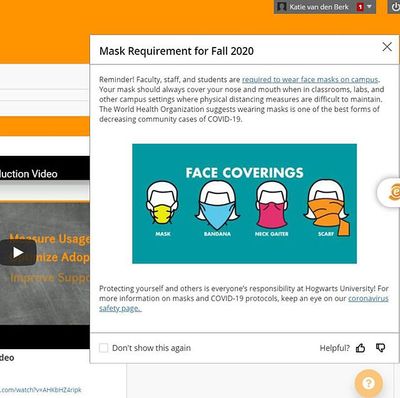Click the yellow mask figure

tap(163, 208)
